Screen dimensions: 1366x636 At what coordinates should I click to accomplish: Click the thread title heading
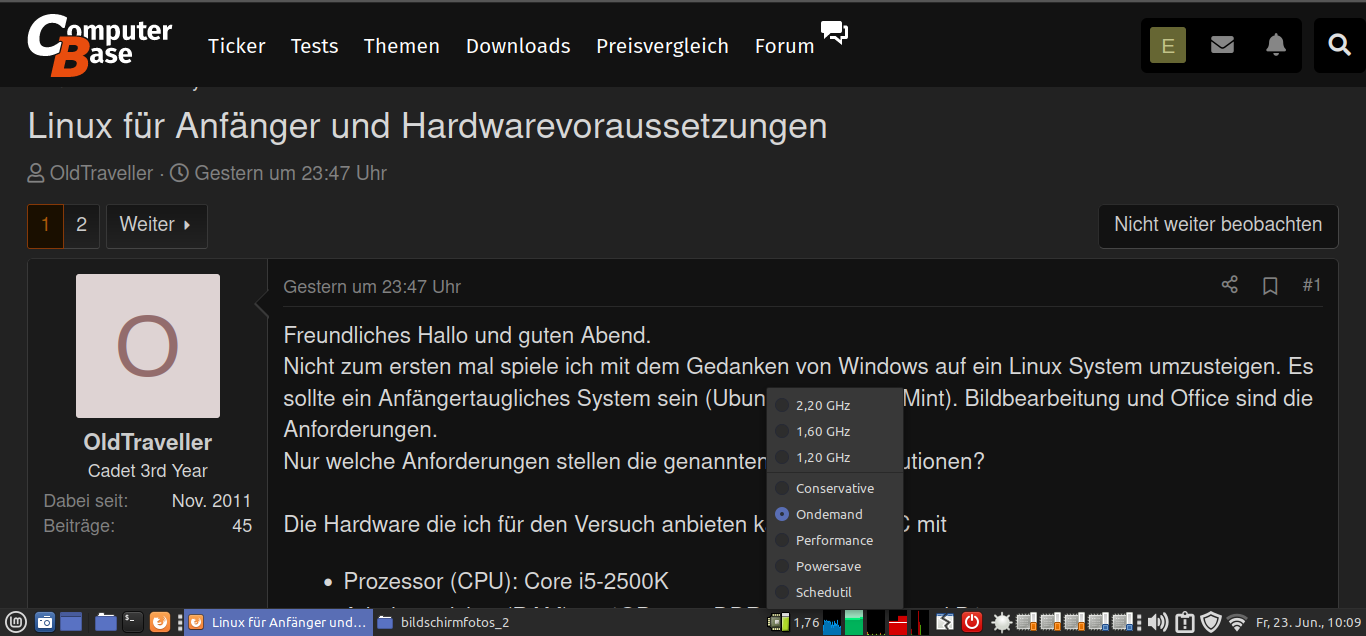click(428, 126)
